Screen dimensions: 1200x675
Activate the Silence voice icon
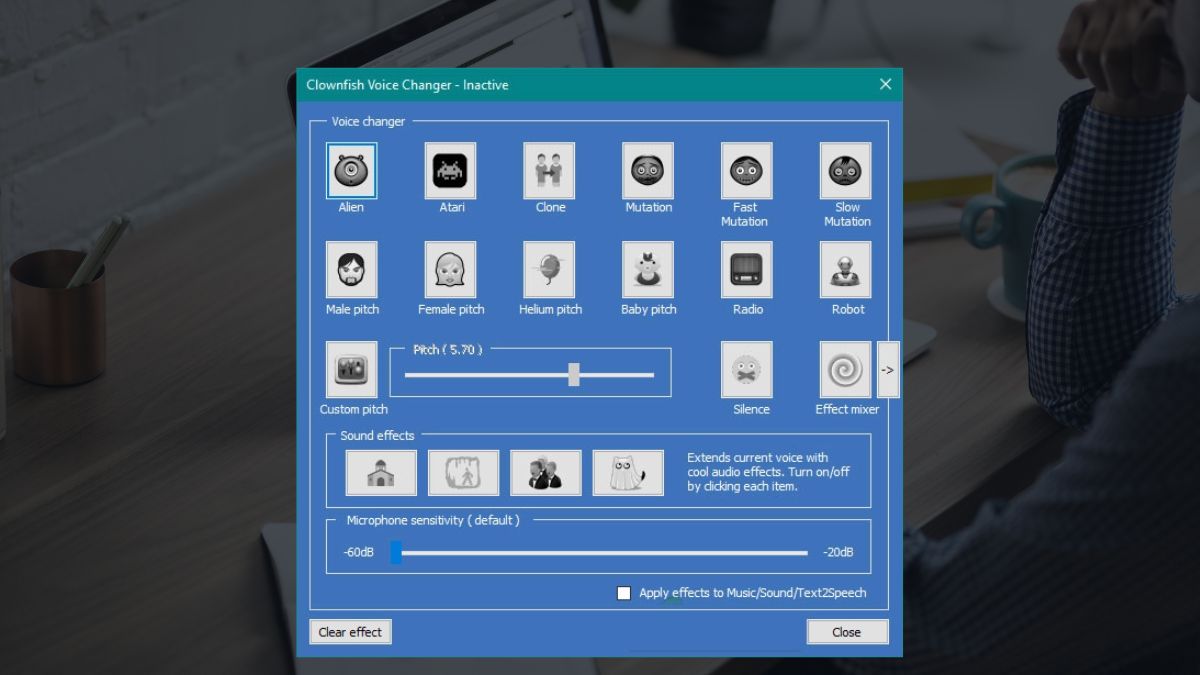(x=747, y=369)
